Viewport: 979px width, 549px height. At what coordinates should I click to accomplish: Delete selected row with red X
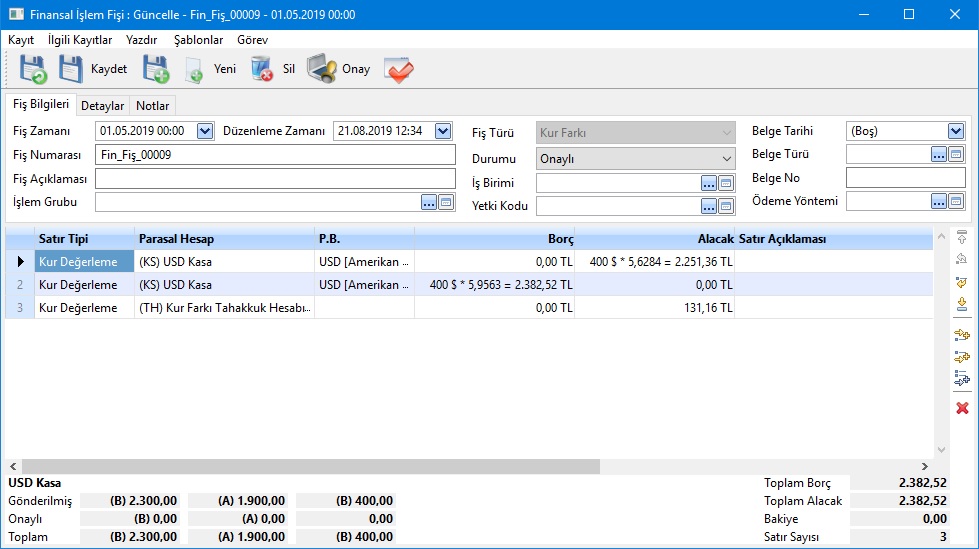click(962, 408)
